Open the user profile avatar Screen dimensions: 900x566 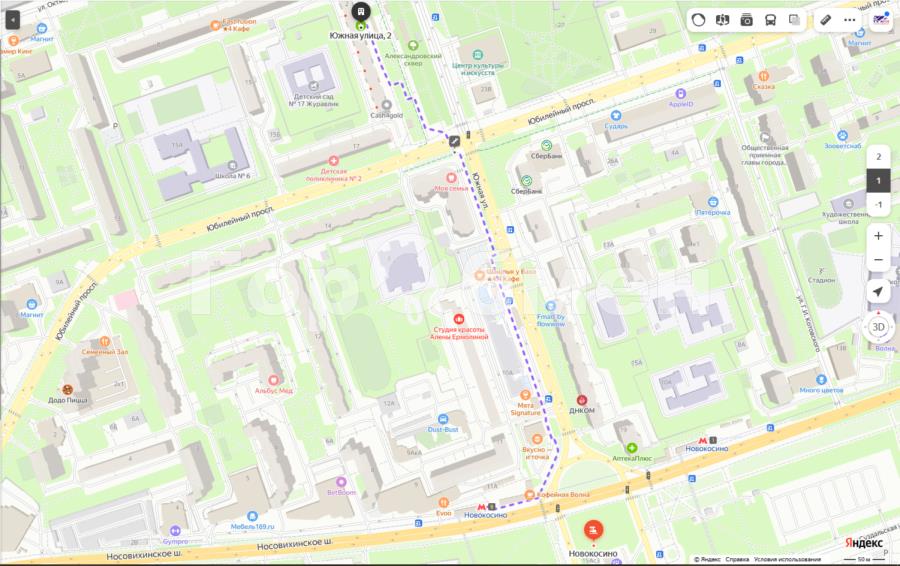click(x=881, y=19)
